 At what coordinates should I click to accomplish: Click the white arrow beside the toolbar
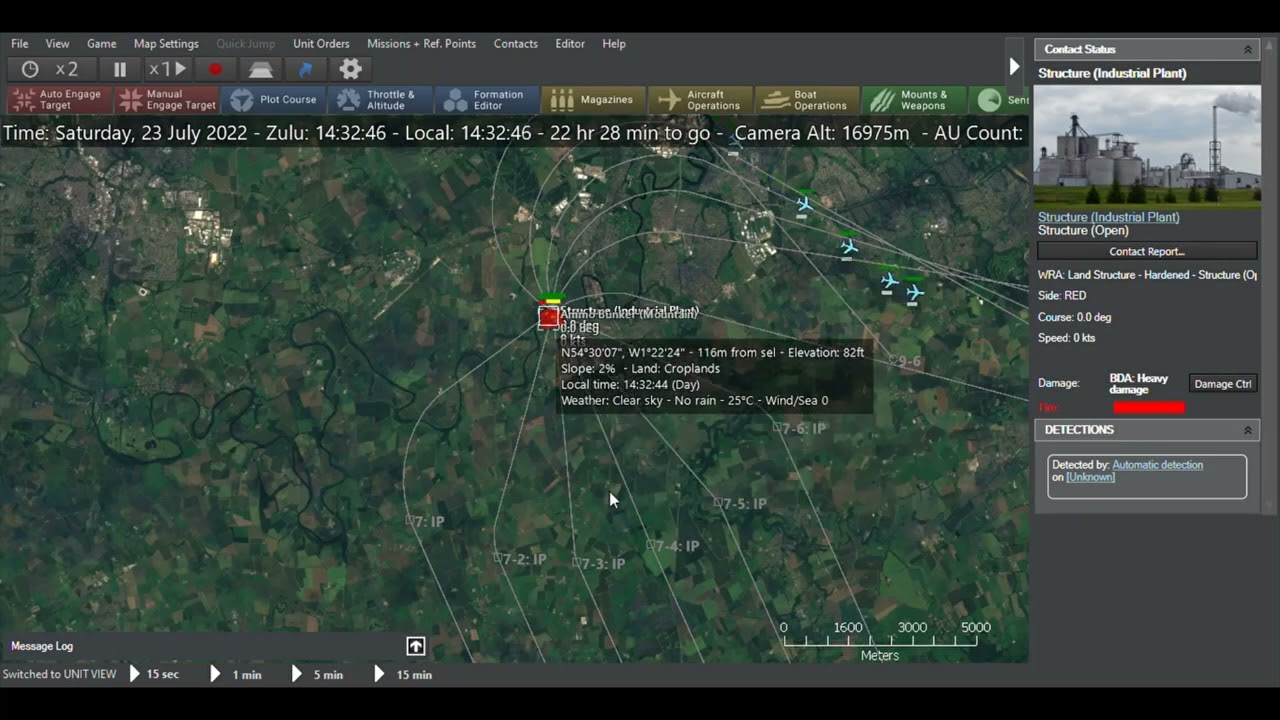point(1014,67)
